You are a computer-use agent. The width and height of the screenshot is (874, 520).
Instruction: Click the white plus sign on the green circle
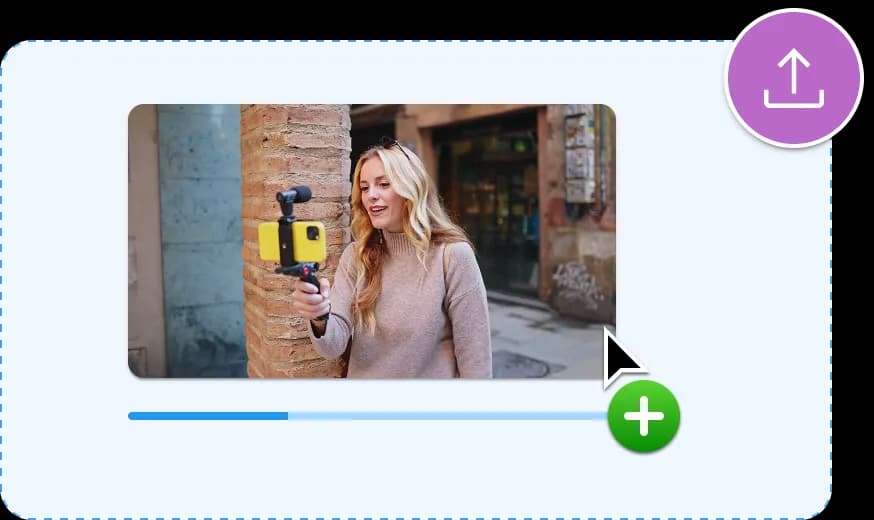[643, 416]
